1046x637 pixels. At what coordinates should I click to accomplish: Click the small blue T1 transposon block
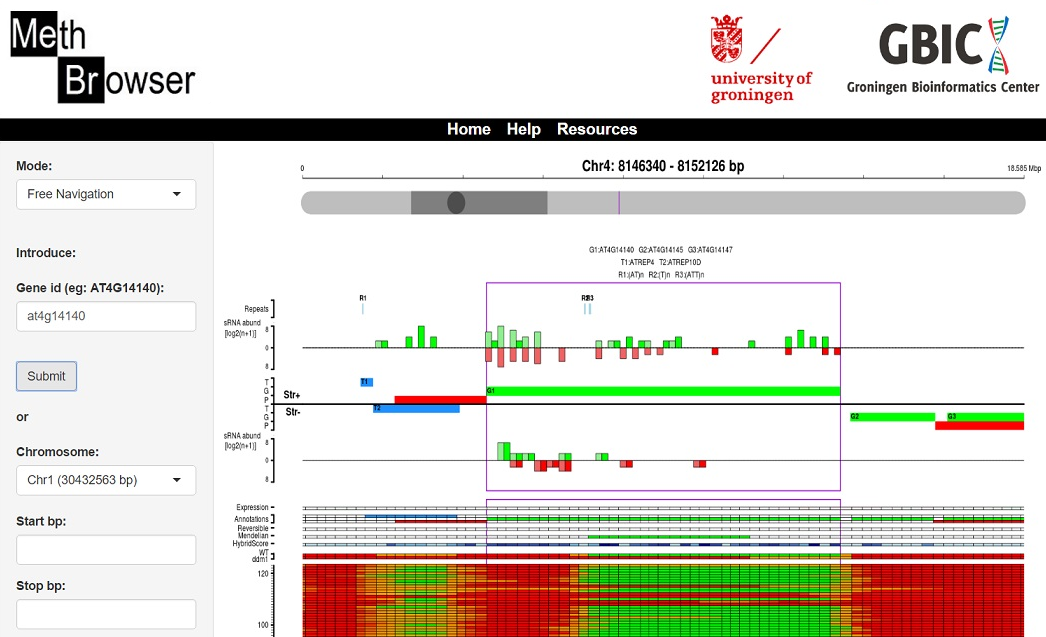(x=366, y=382)
